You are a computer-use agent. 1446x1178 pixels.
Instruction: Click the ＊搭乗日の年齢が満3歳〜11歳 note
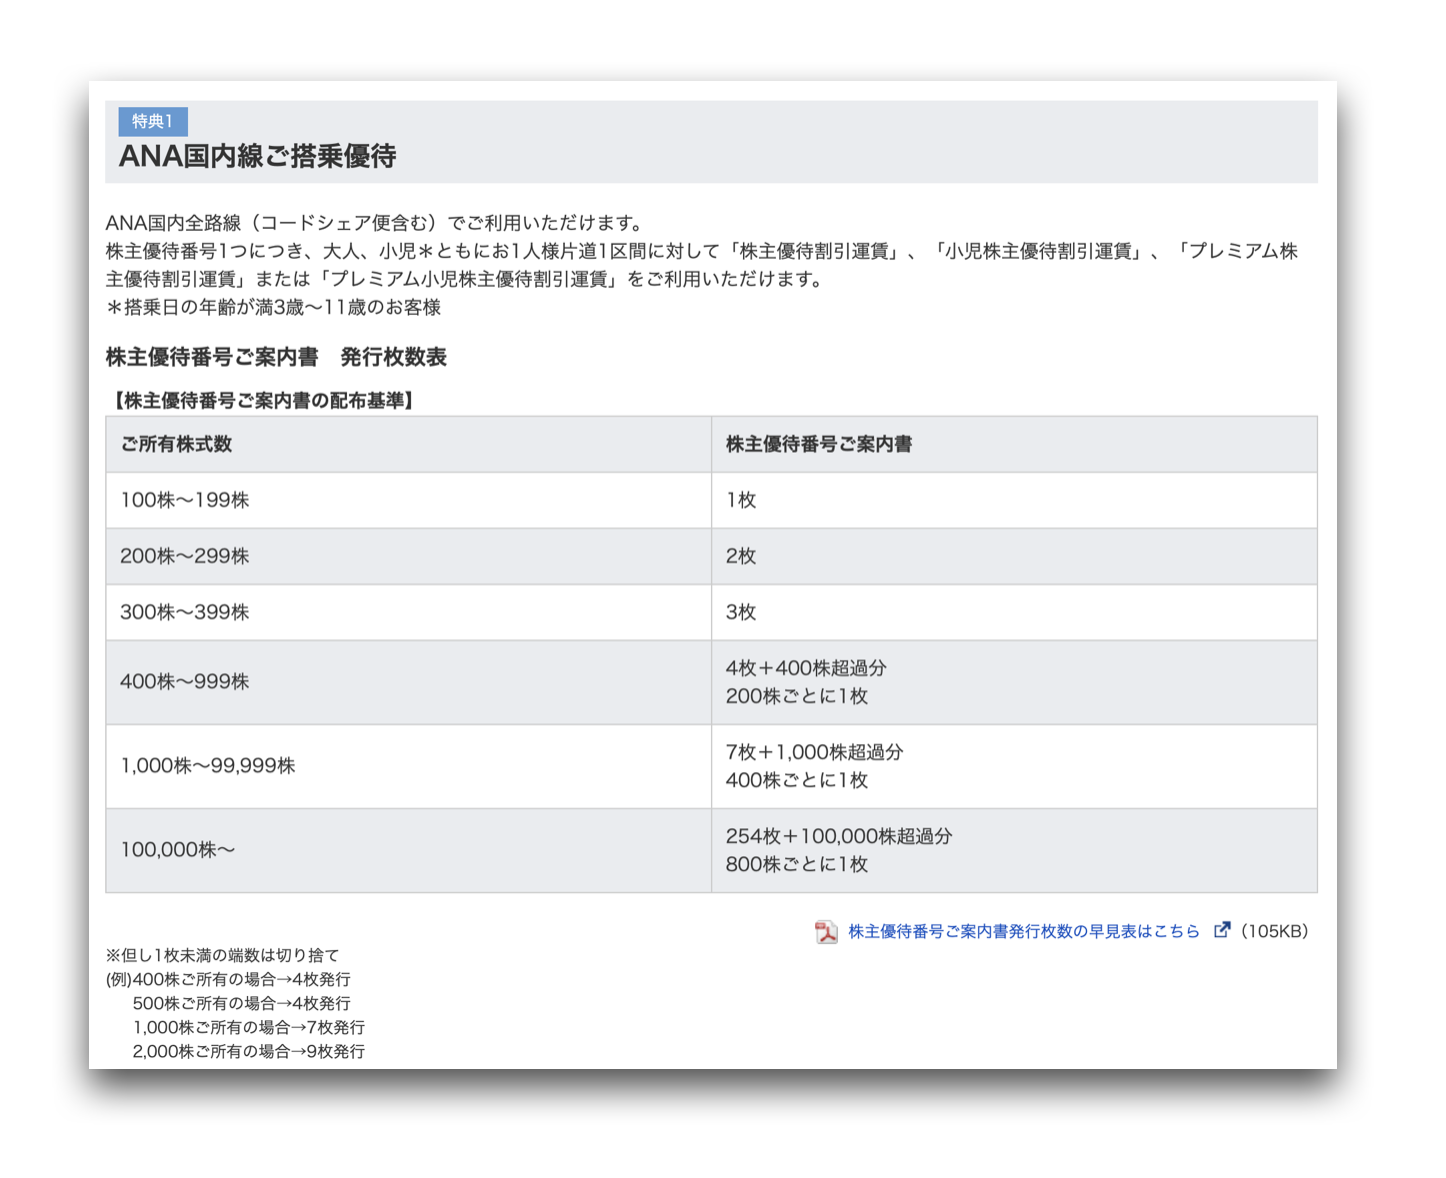pyautogui.click(x=273, y=307)
